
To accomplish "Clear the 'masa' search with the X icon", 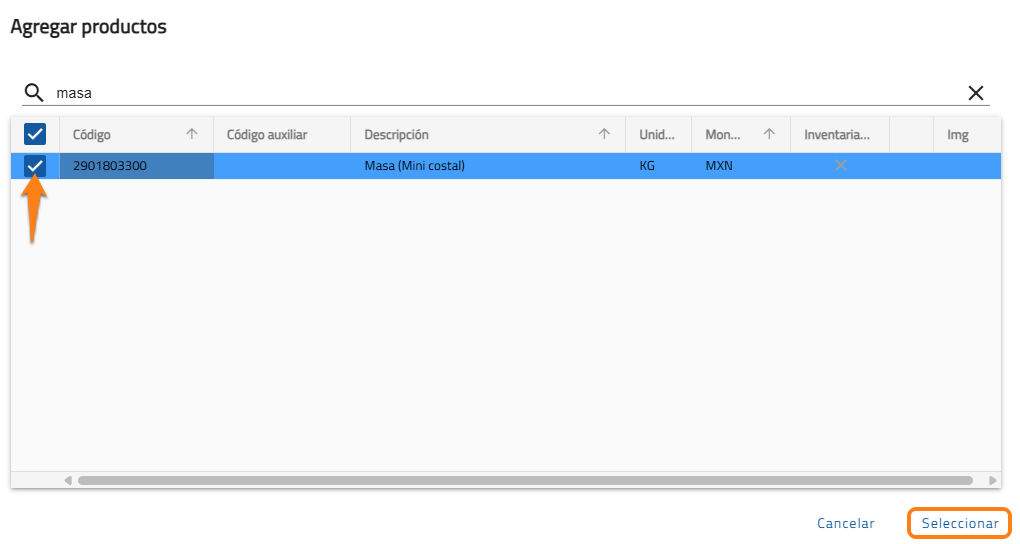I will click(x=976, y=93).
